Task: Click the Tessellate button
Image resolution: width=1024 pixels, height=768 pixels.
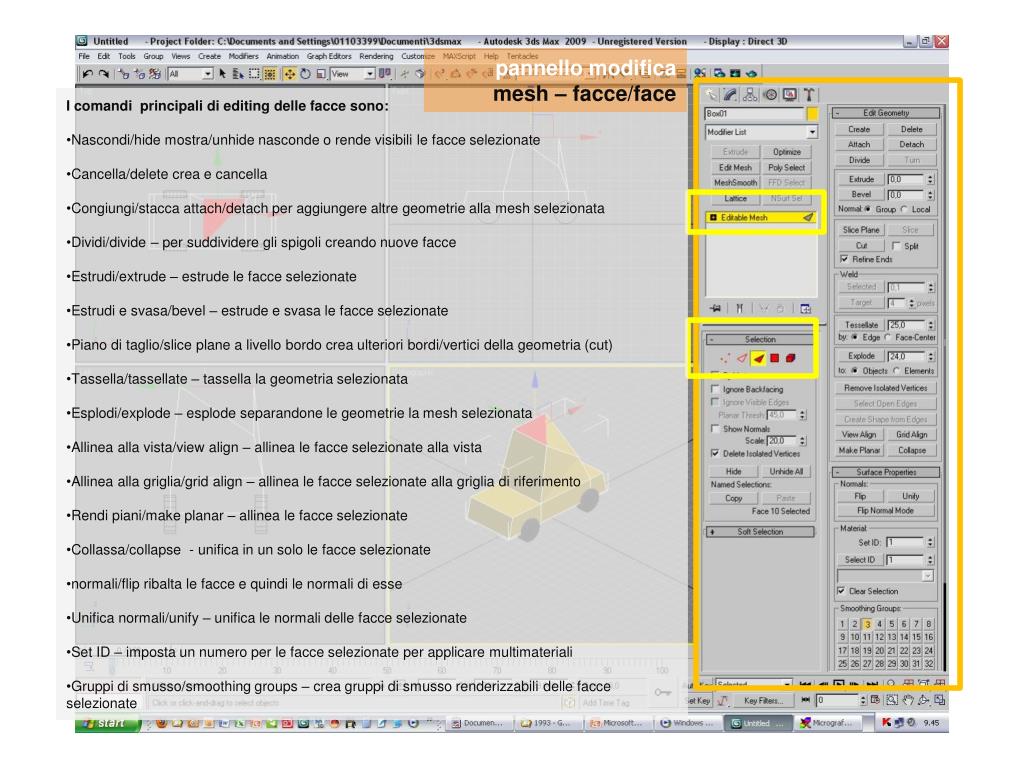Action: click(861, 325)
